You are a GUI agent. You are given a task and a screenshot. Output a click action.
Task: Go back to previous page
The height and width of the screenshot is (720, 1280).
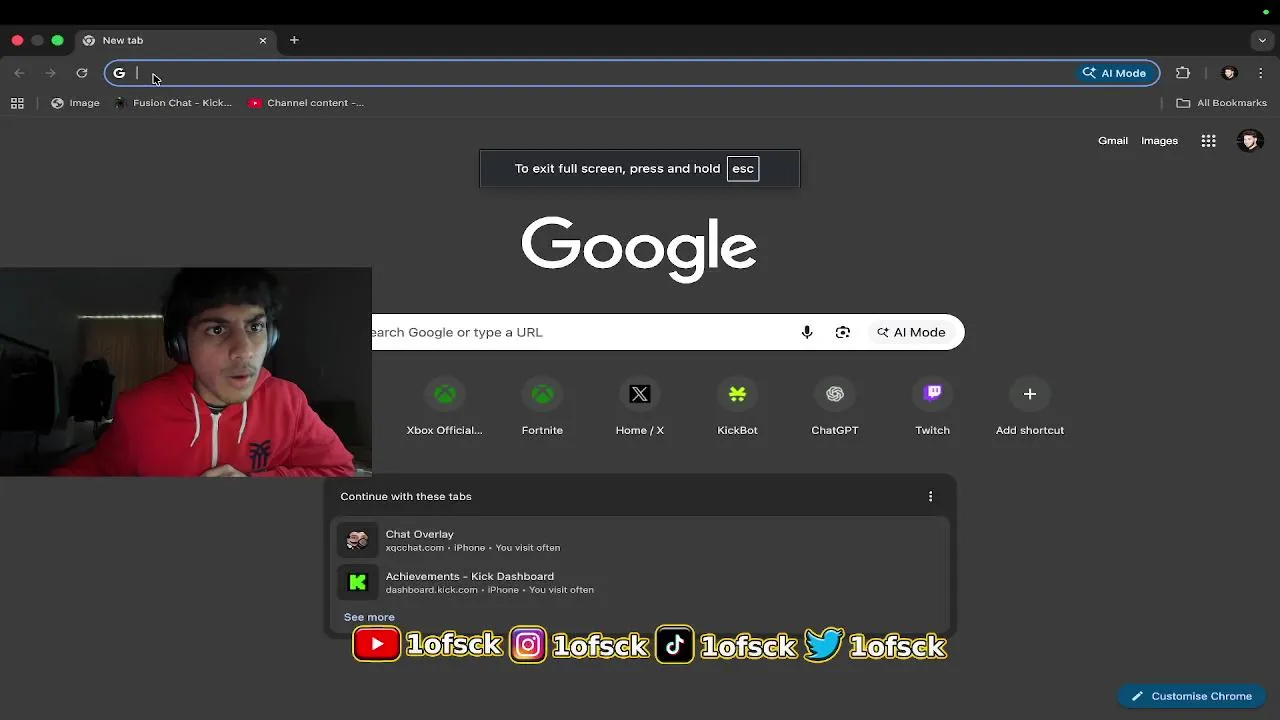click(20, 73)
